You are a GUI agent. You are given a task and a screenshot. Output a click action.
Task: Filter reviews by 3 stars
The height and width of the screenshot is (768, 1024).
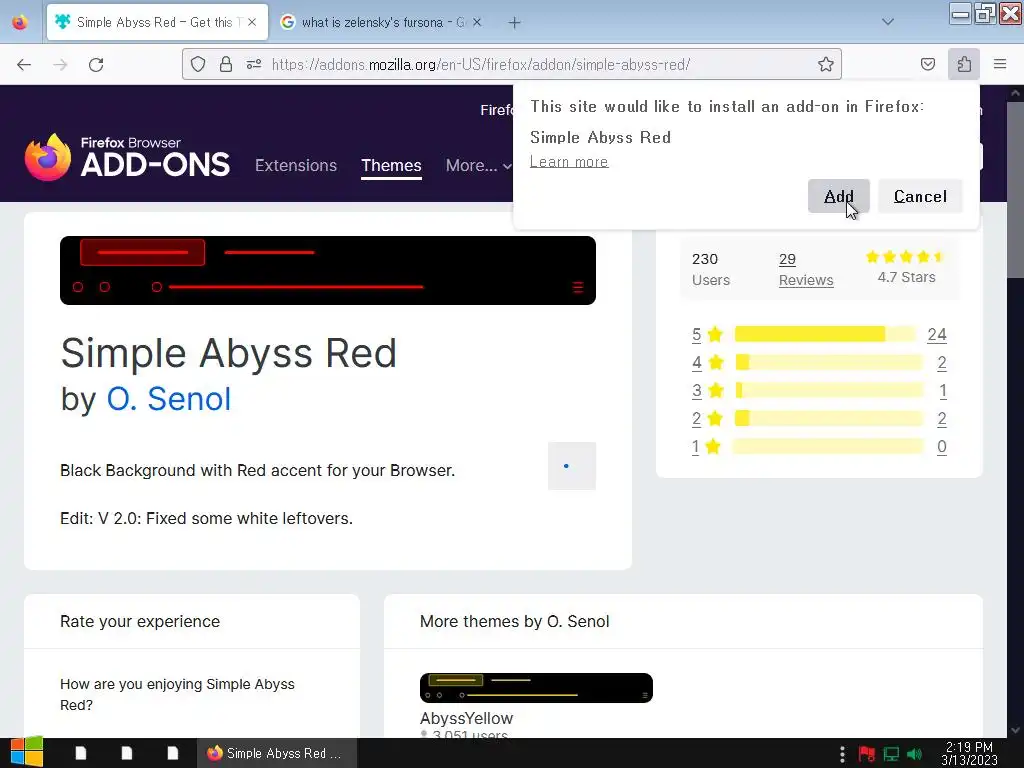coord(707,391)
